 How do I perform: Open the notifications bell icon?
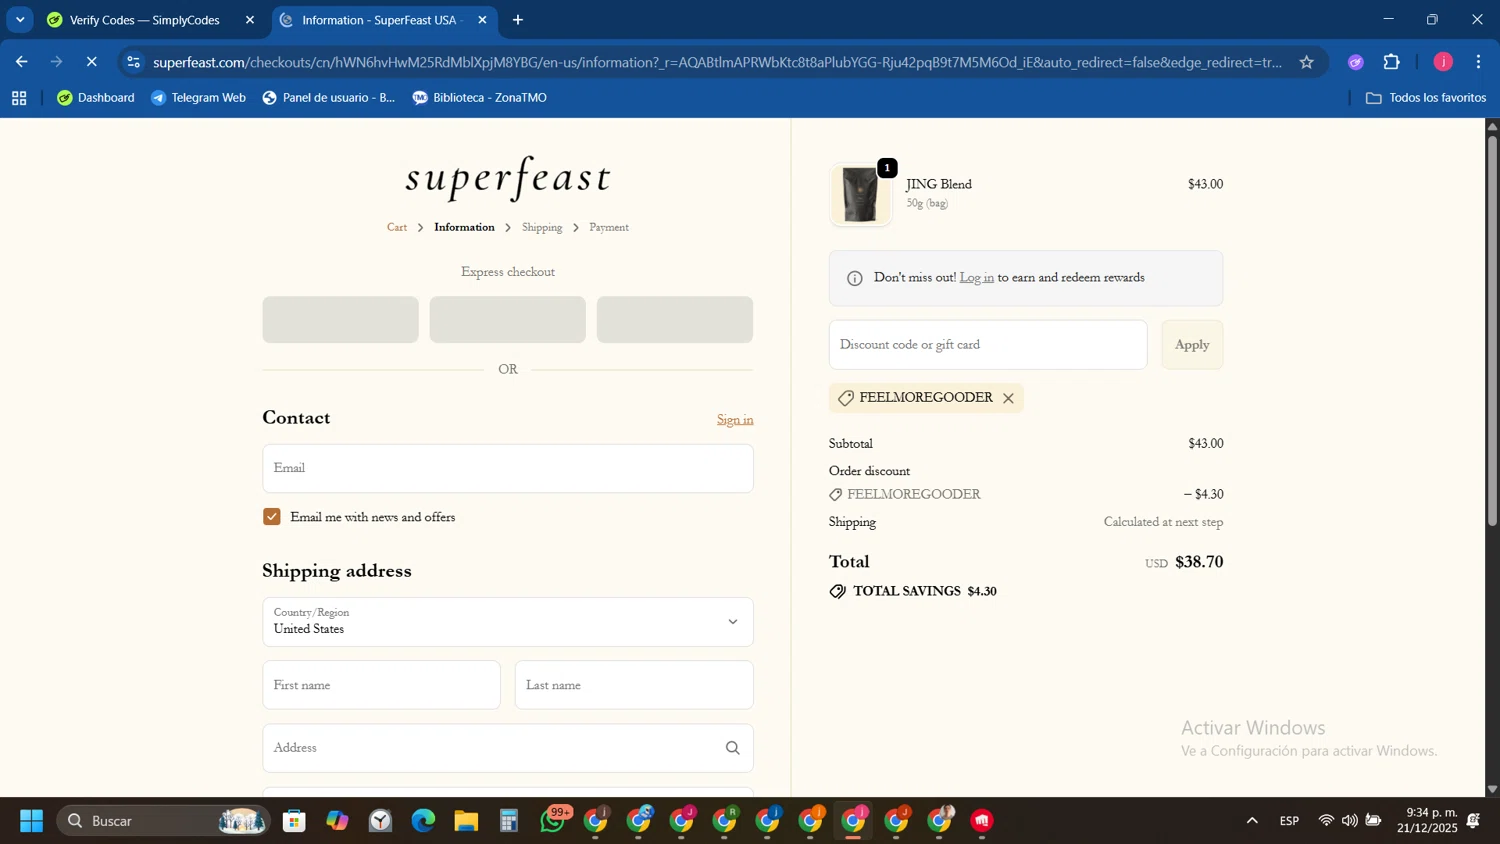(1473, 821)
